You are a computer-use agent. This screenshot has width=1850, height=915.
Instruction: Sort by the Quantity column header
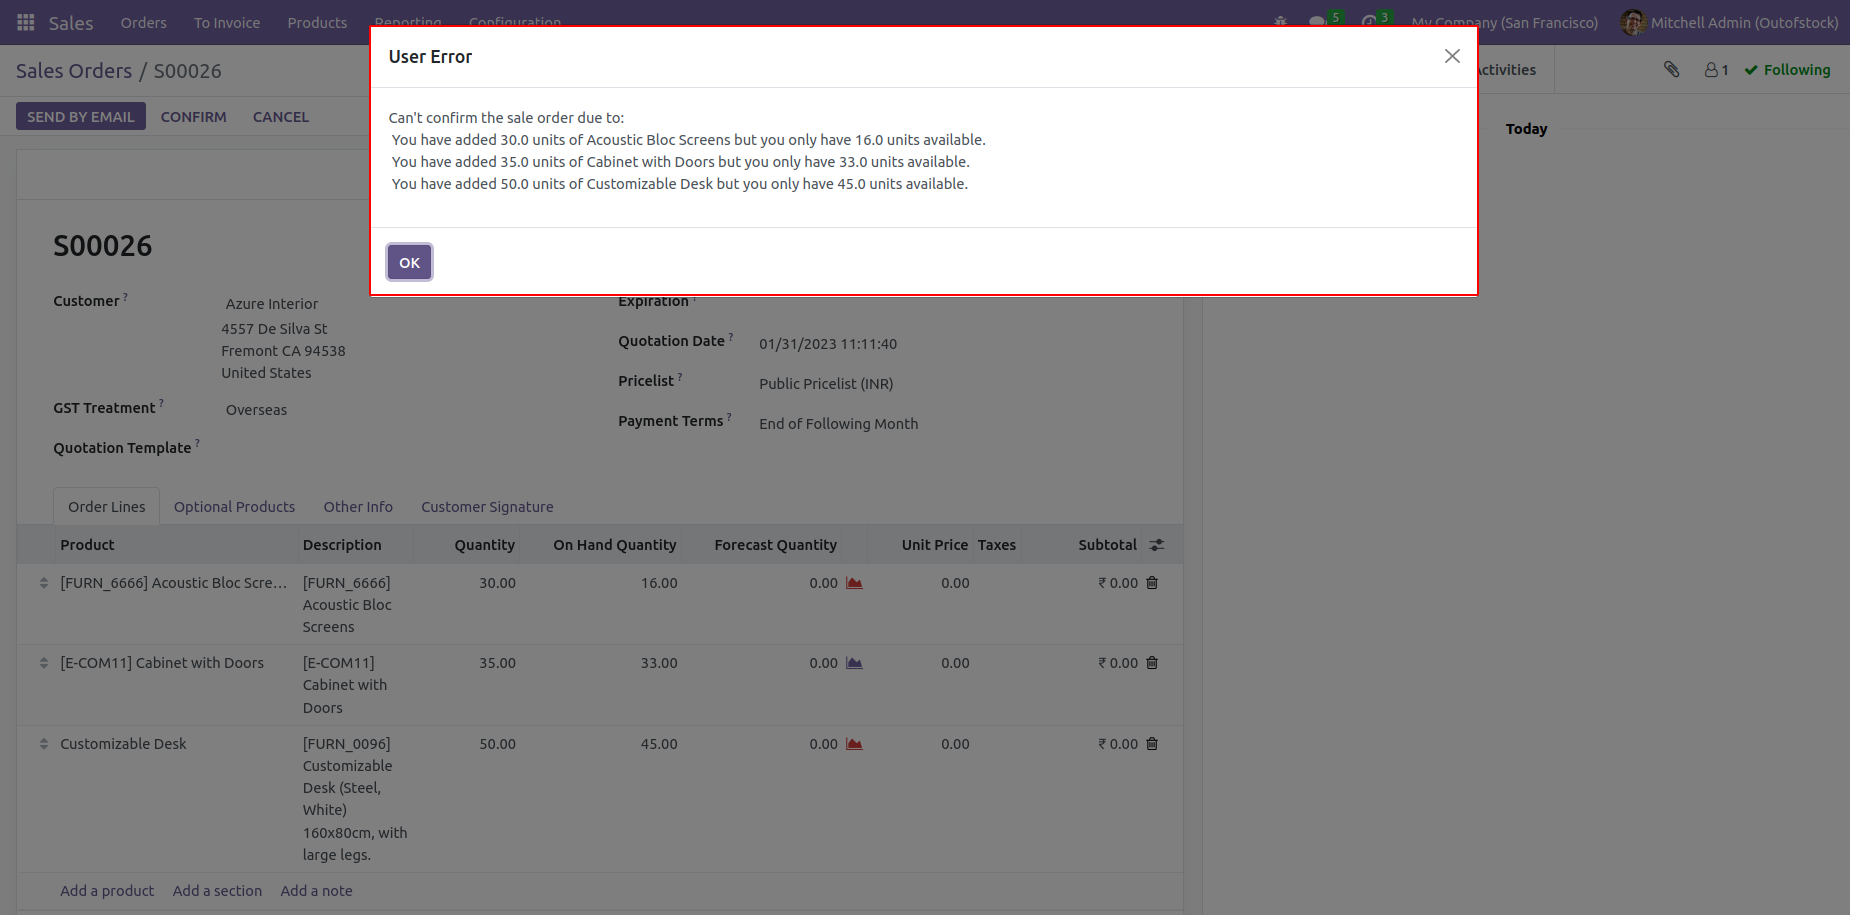[485, 545]
